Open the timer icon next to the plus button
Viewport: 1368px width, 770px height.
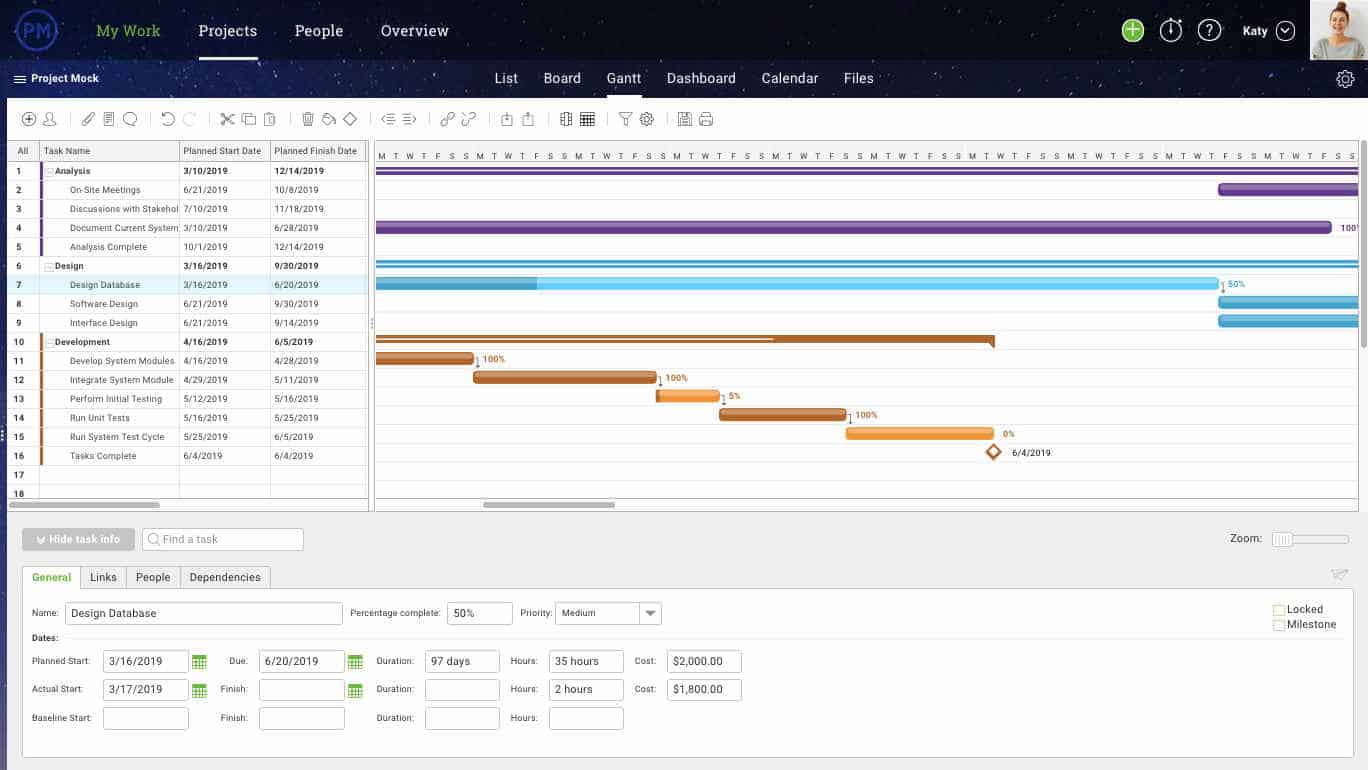point(1170,30)
